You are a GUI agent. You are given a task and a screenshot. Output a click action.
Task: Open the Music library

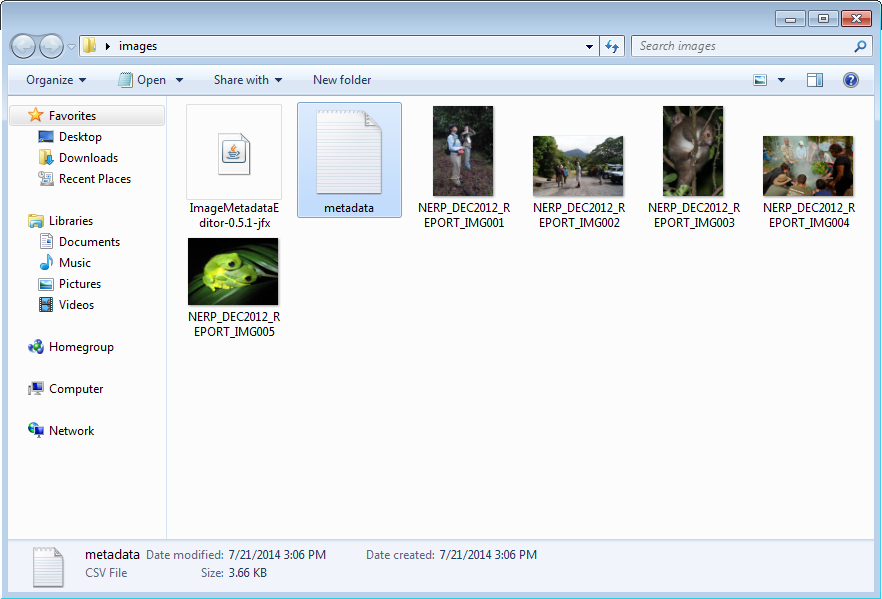pos(75,263)
